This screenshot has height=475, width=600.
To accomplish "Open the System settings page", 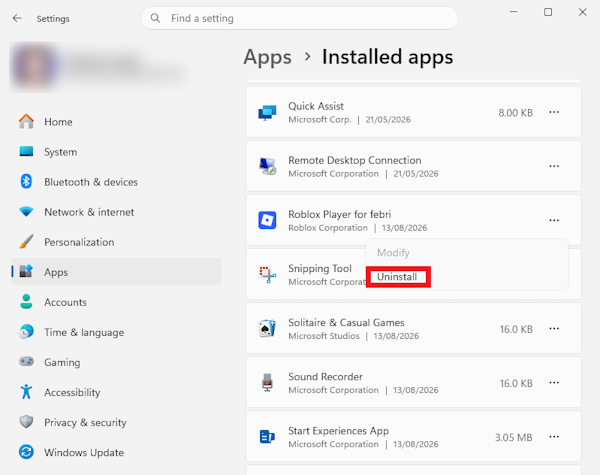I will point(116,152).
